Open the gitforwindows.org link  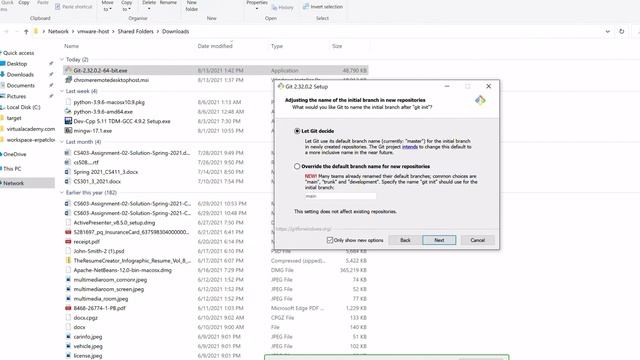(304, 229)
